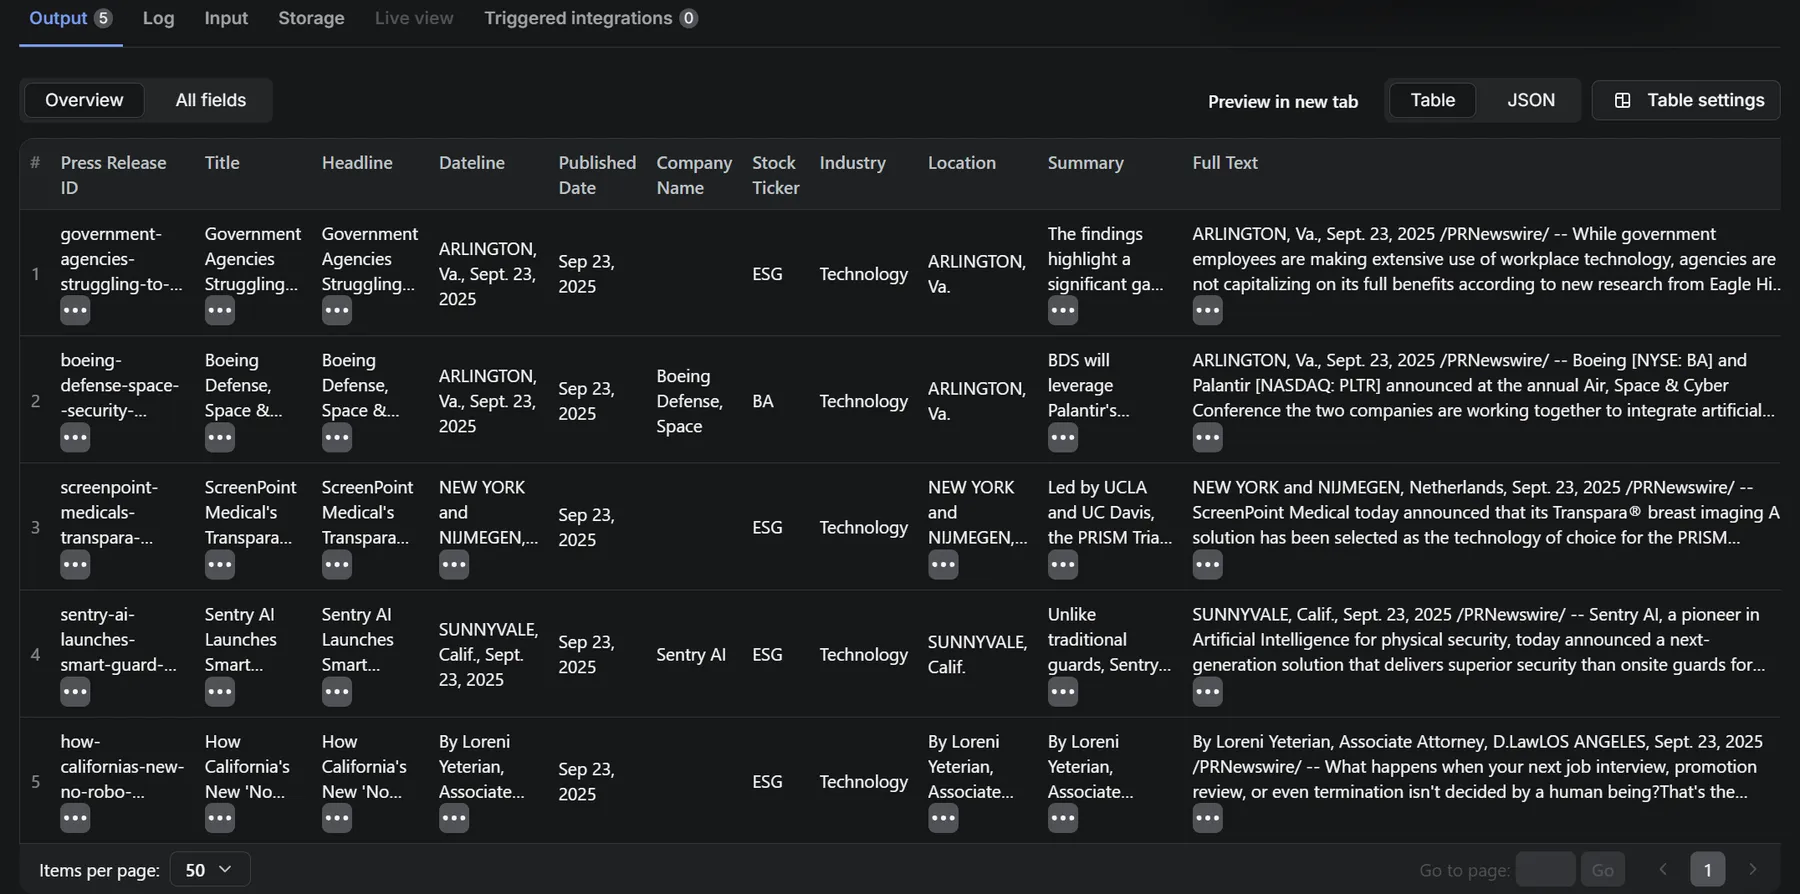Open the Items per page dropdown
This screenshot has width=1800, height=894.
click(209, 870)
